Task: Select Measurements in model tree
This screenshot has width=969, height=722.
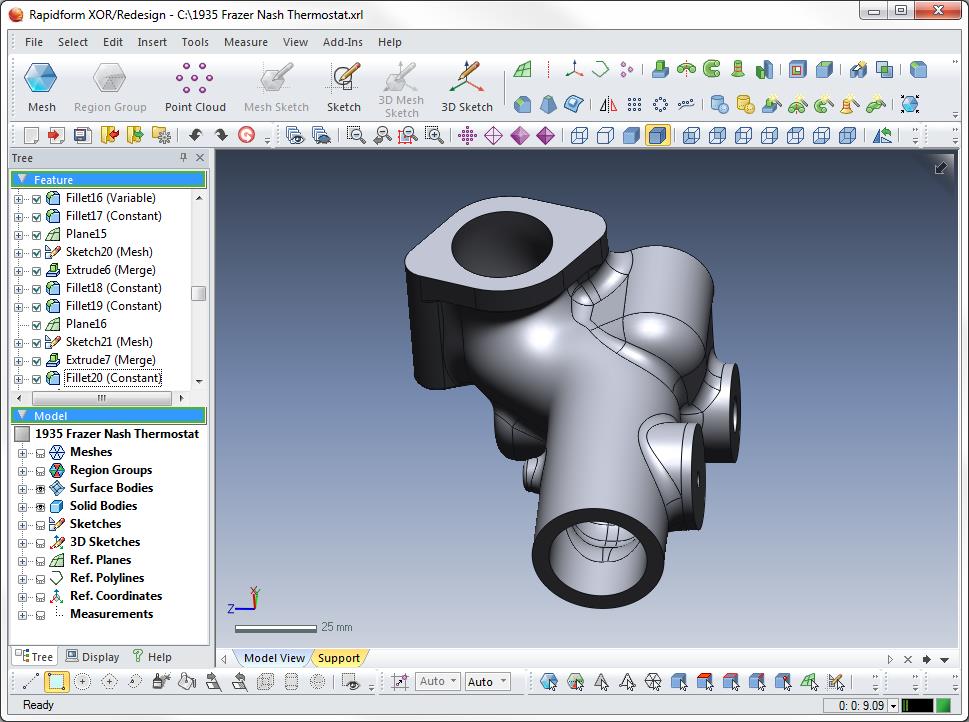Action: point(111,614)
